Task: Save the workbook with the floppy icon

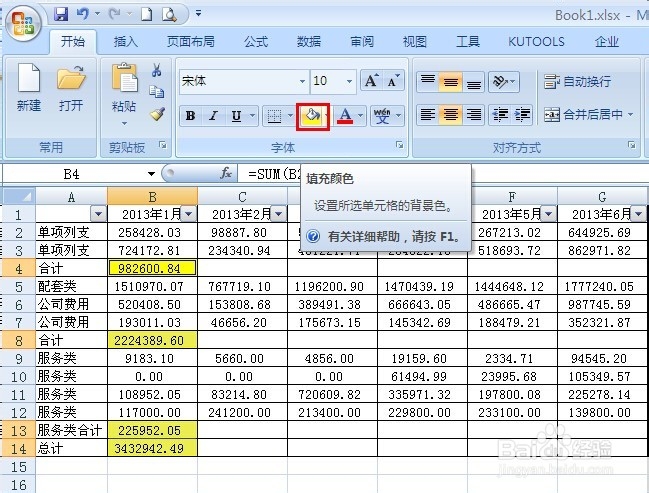Action: [x=61, y=14]
